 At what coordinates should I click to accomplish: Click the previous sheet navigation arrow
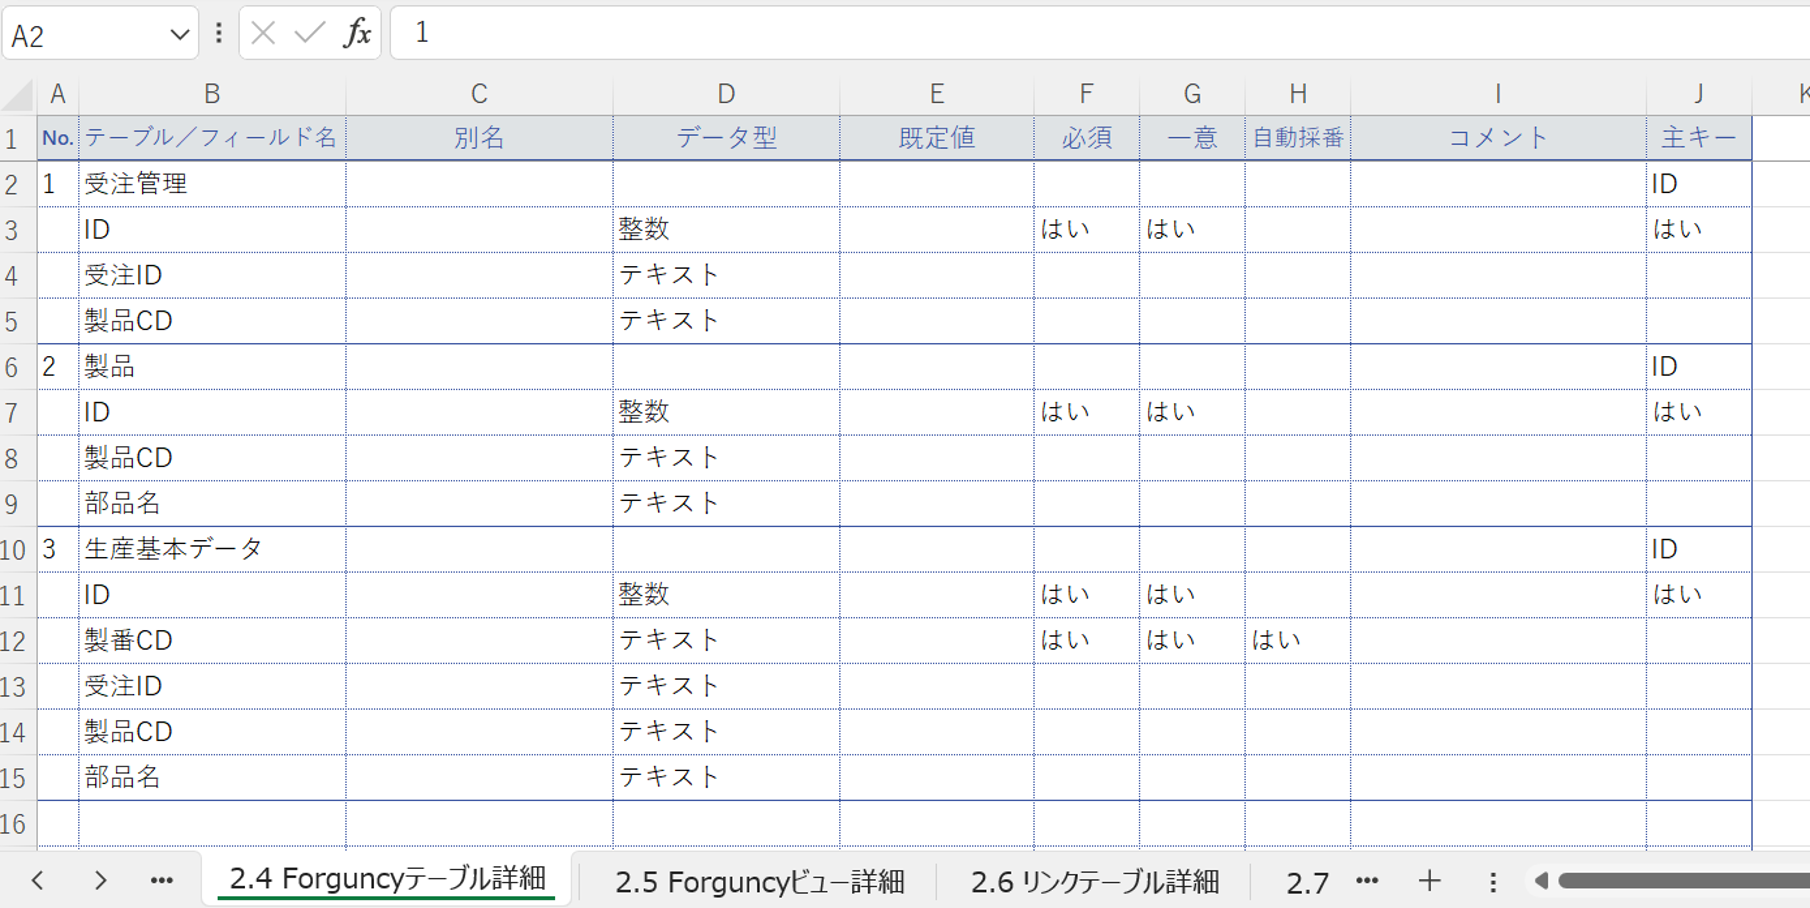pos(38,881)
